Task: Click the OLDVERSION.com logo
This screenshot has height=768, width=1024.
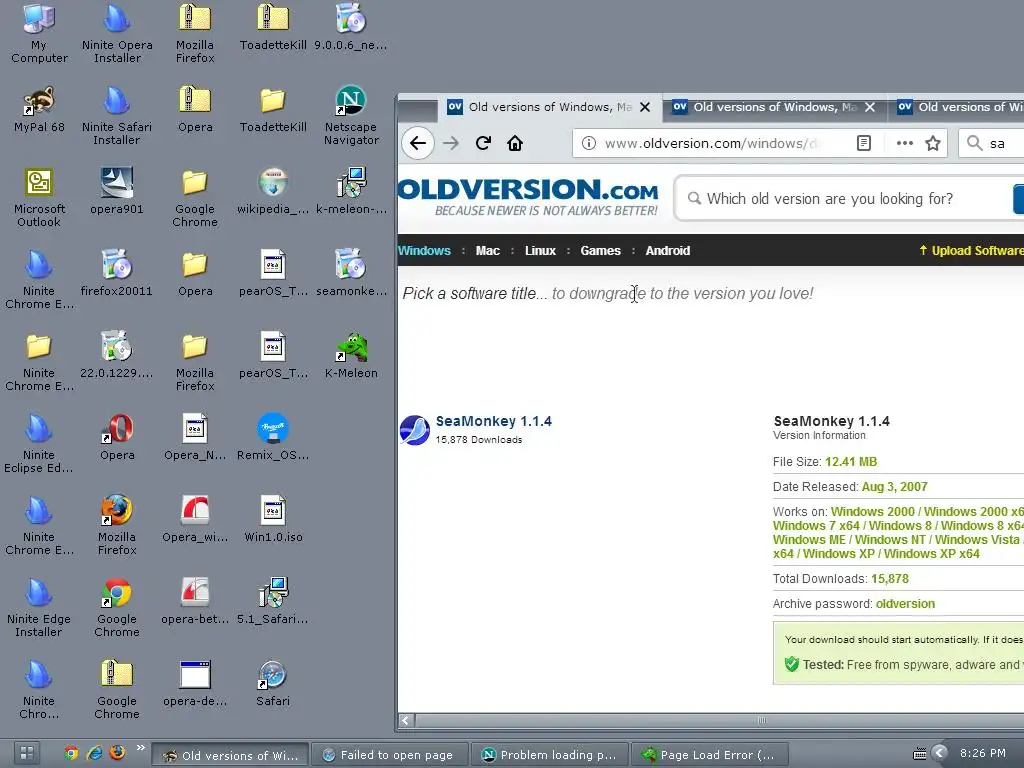Action: pos(528,197)
